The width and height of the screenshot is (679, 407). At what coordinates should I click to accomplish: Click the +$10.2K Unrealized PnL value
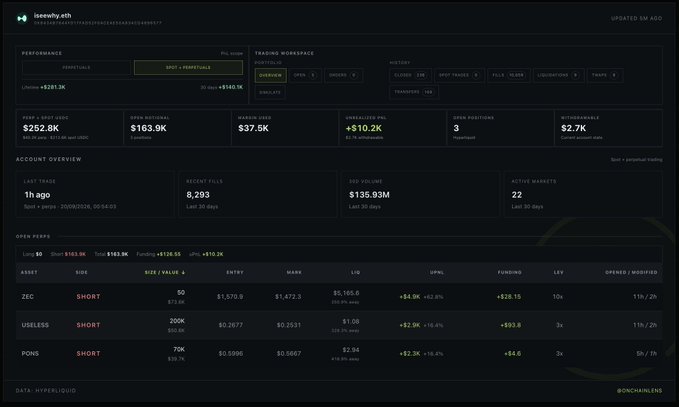click(364, 128)
